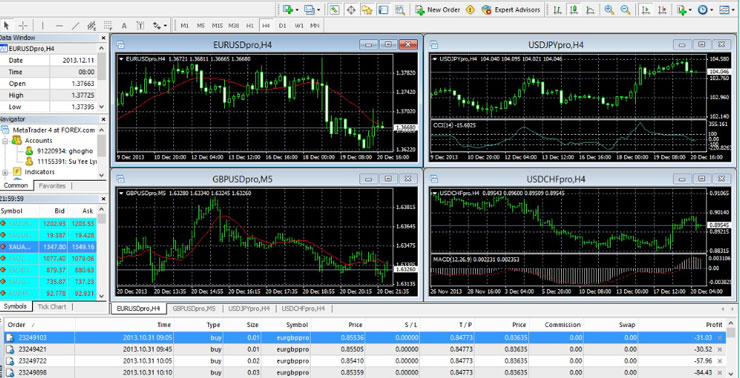740x378 pixels.
Task: Expand the Indicators tree node
Action: coord(5,172)
